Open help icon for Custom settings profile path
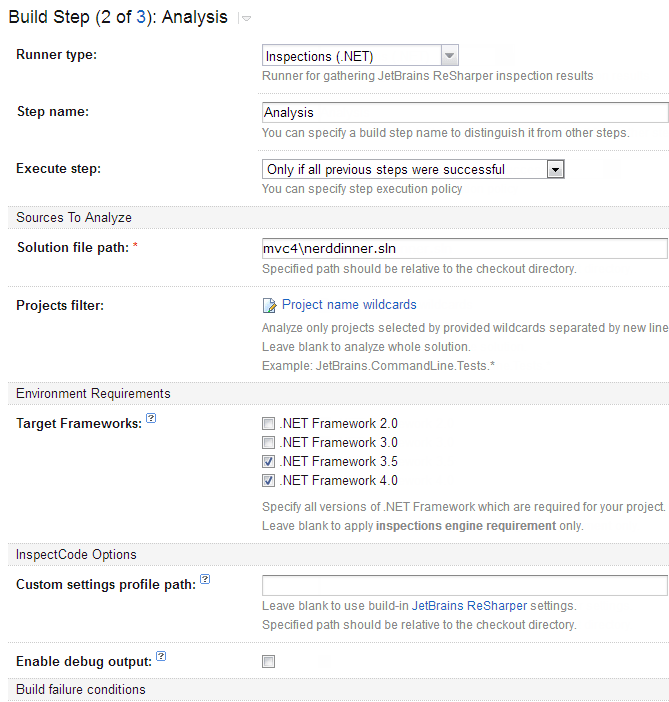 [205, 579]
